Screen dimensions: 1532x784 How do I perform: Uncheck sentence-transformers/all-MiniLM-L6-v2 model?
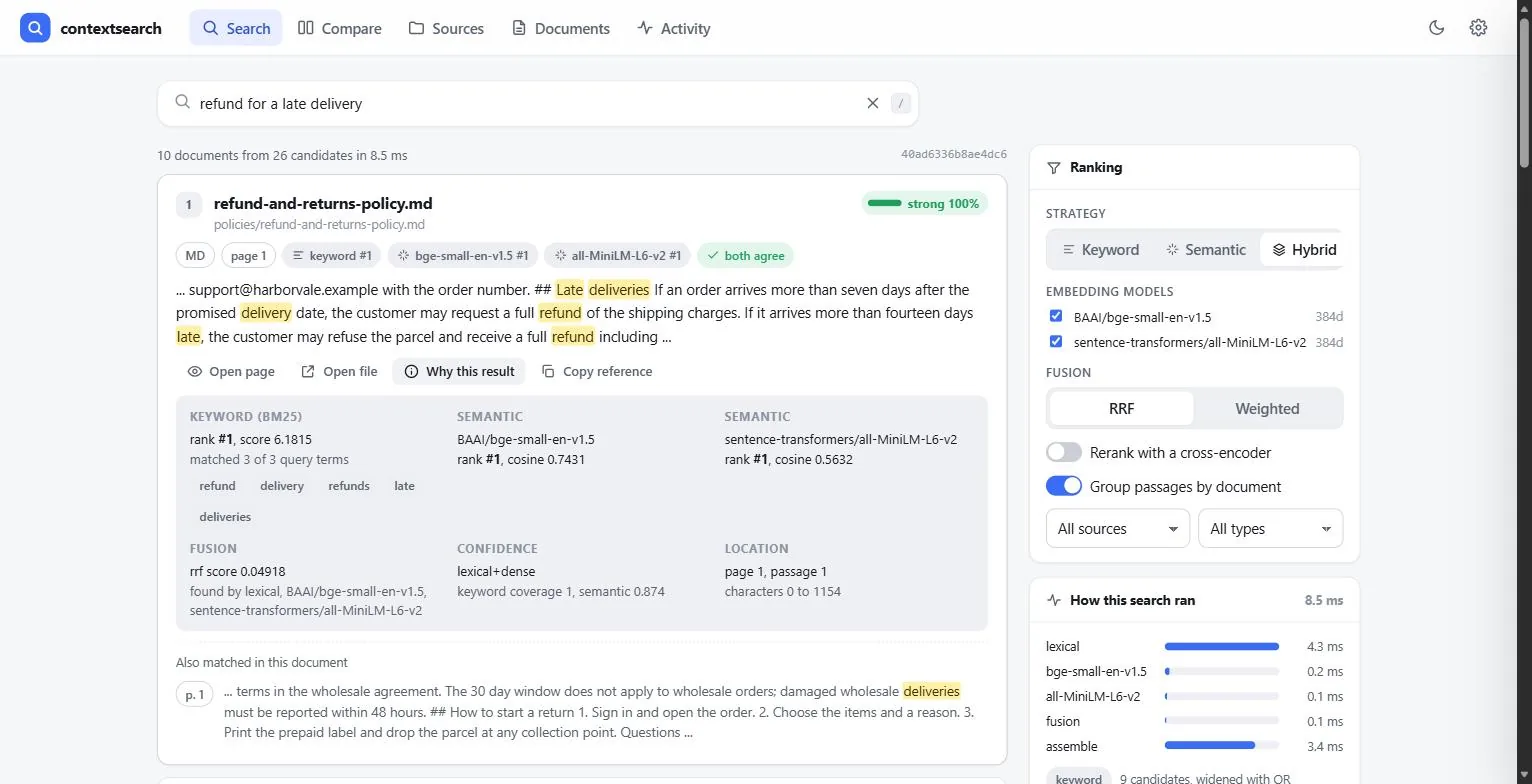1056,341
